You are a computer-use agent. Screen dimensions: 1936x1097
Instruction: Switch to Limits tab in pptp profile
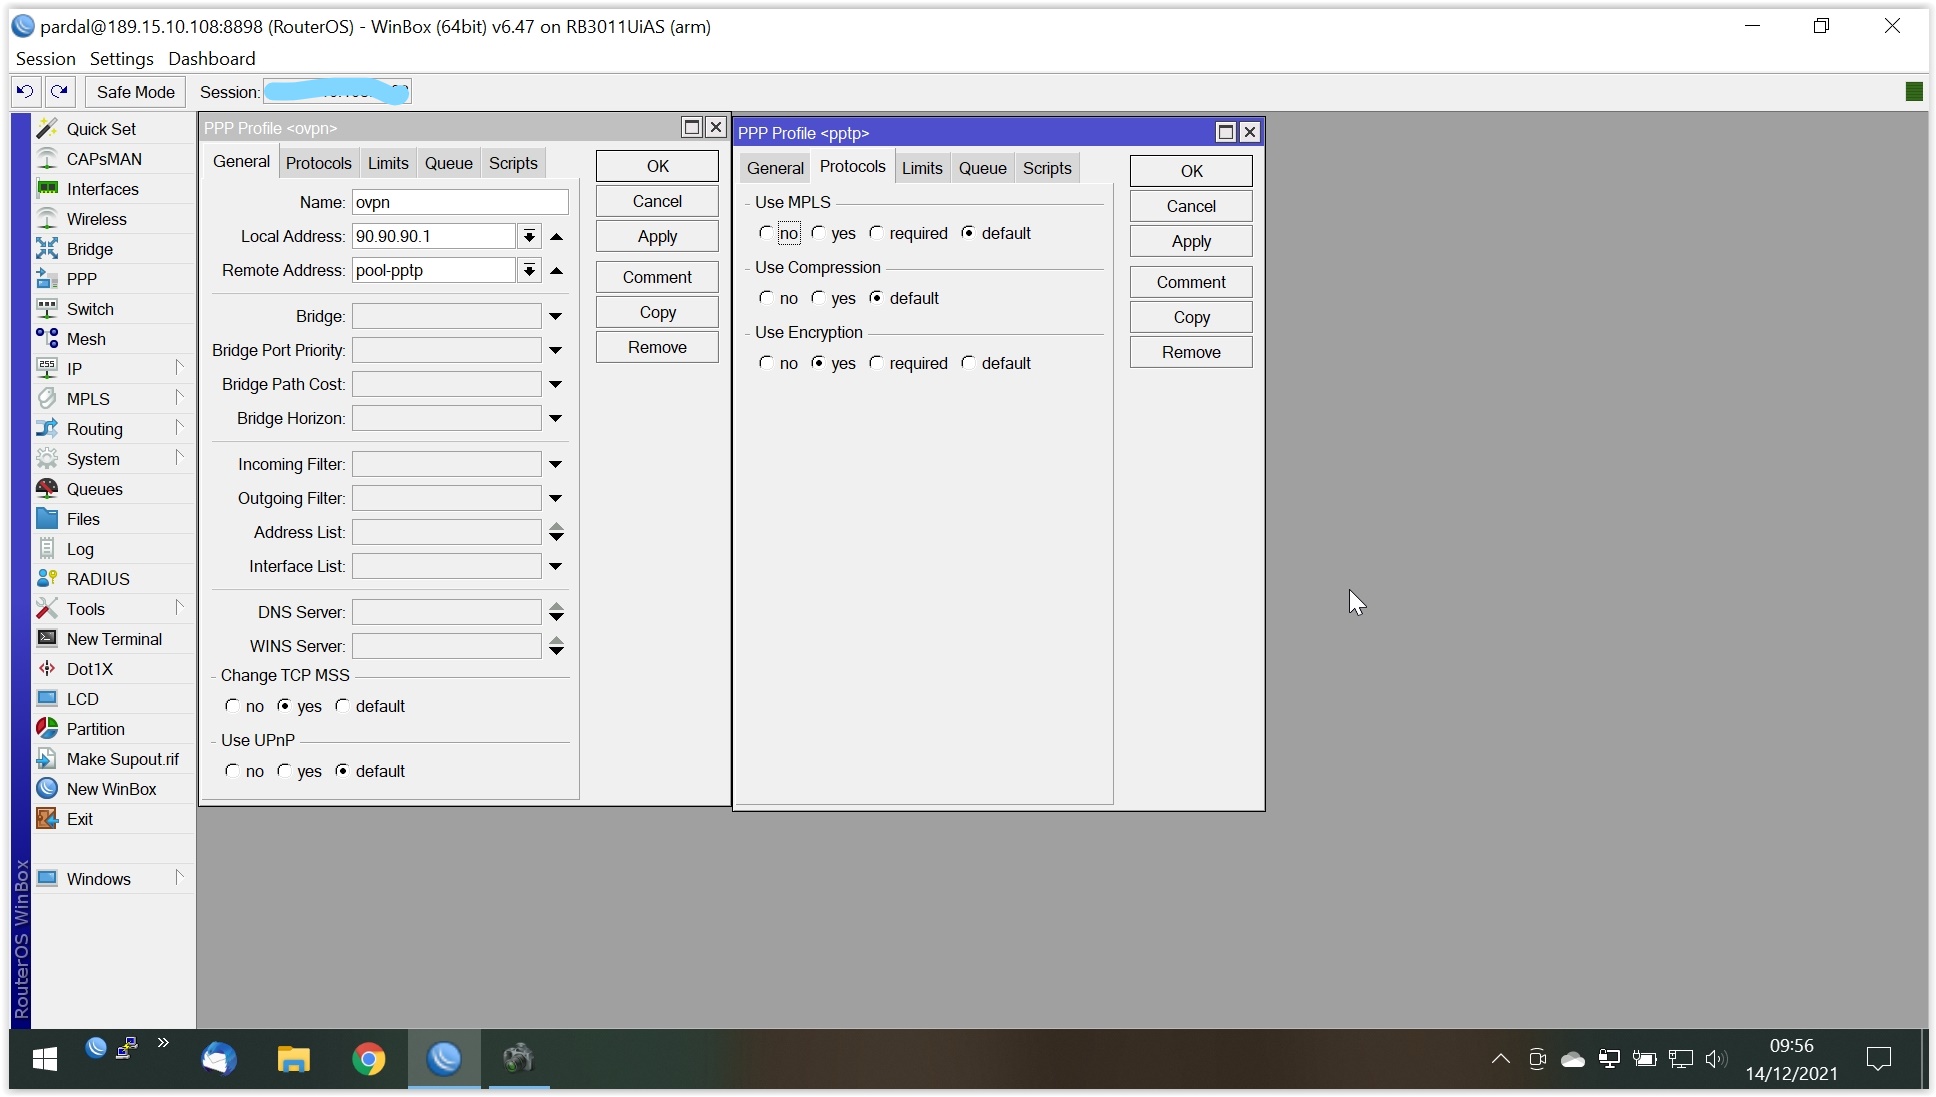coord(921,168)
